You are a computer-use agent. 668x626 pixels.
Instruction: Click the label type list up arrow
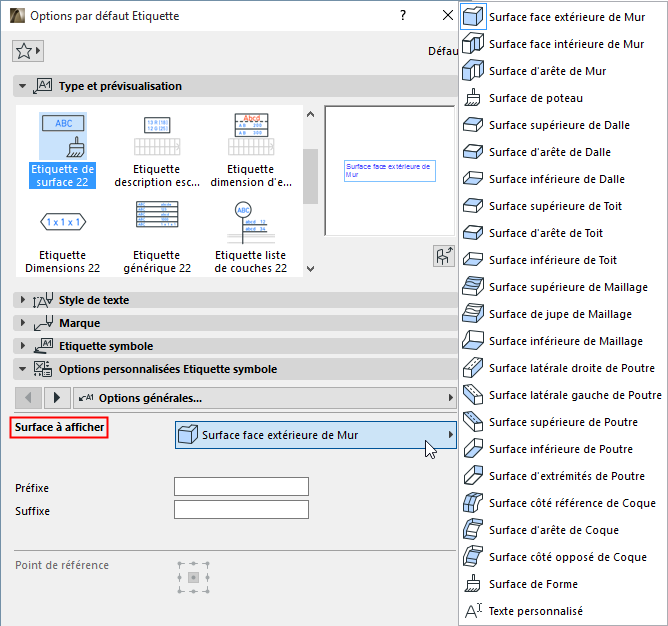(311, 114)
